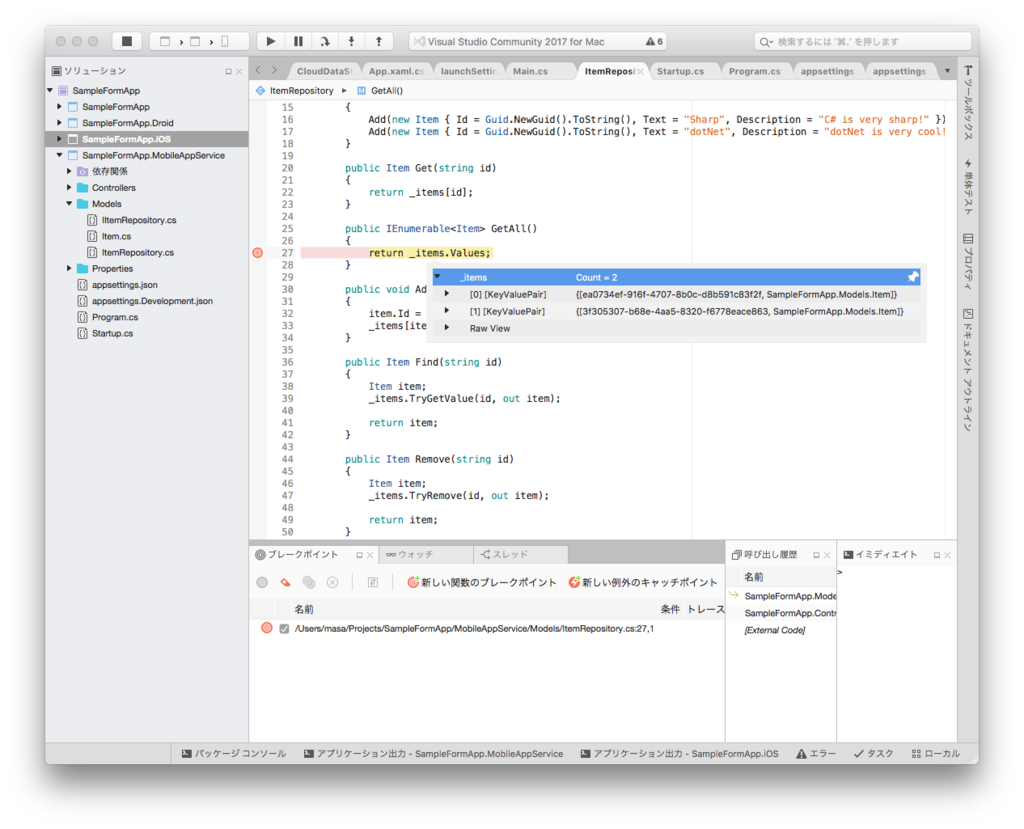Uncheck the ItemRepository.cs:27 breakpoint checkbox
Viewport: 1024px width, 829px height.
click(x=284, y=628)
